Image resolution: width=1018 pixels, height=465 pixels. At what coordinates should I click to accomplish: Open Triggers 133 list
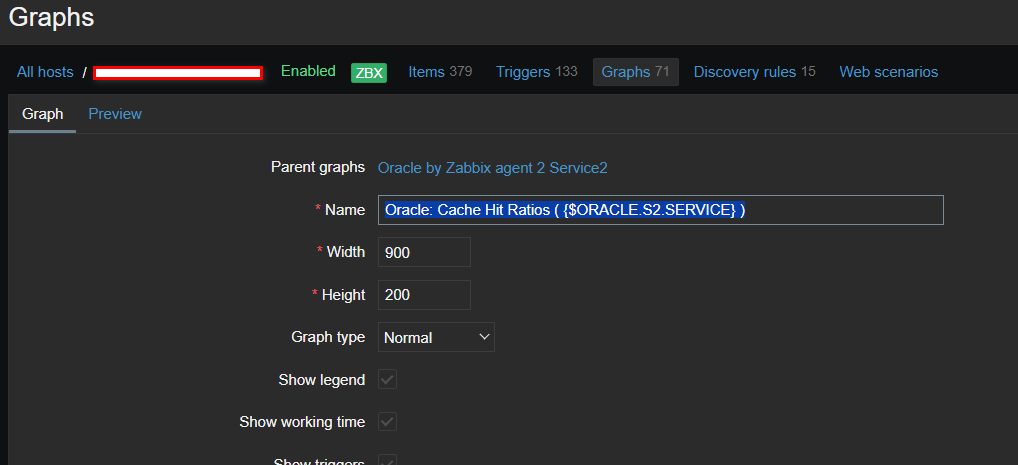click(536, 72)
